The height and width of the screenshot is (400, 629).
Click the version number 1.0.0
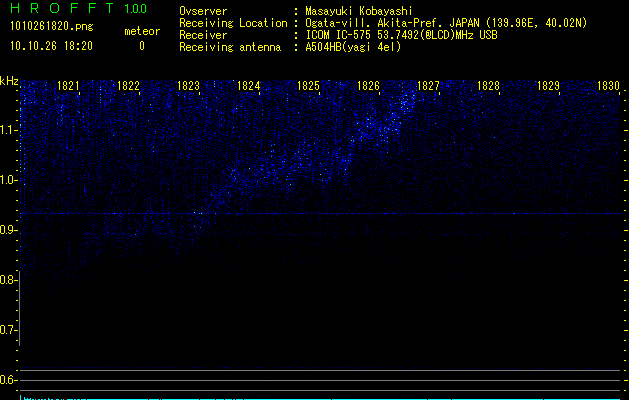coord(136,8)
